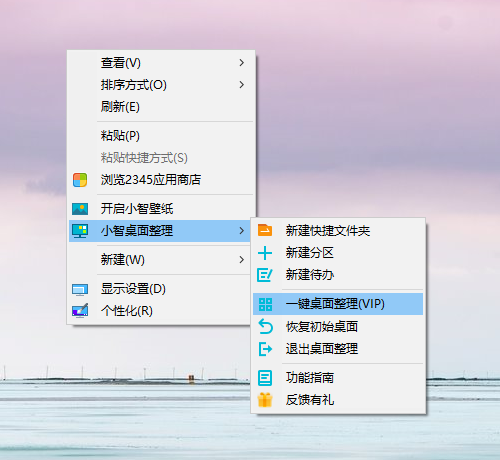Click the 个性化 paintbrush icon

[x=80, y=310]
